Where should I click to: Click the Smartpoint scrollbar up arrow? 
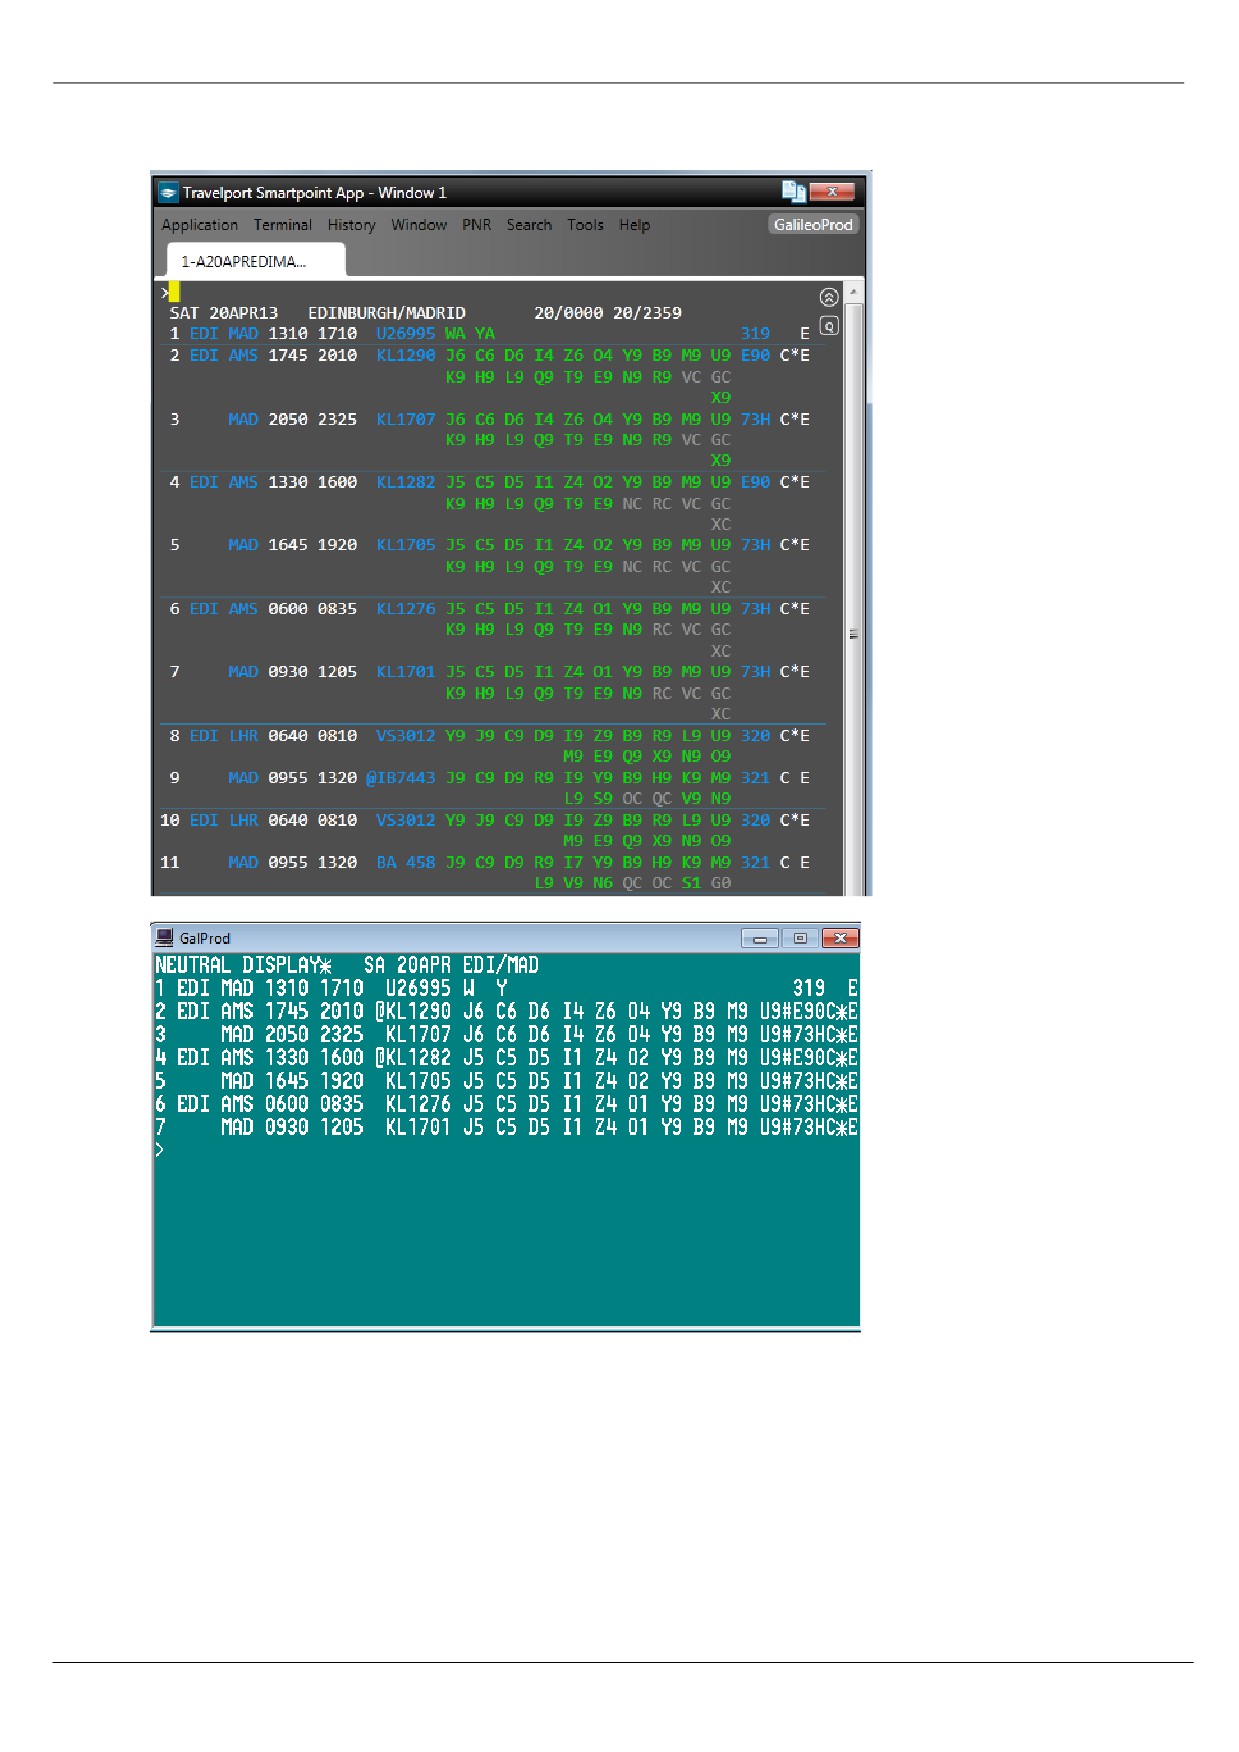click(853, 292)
